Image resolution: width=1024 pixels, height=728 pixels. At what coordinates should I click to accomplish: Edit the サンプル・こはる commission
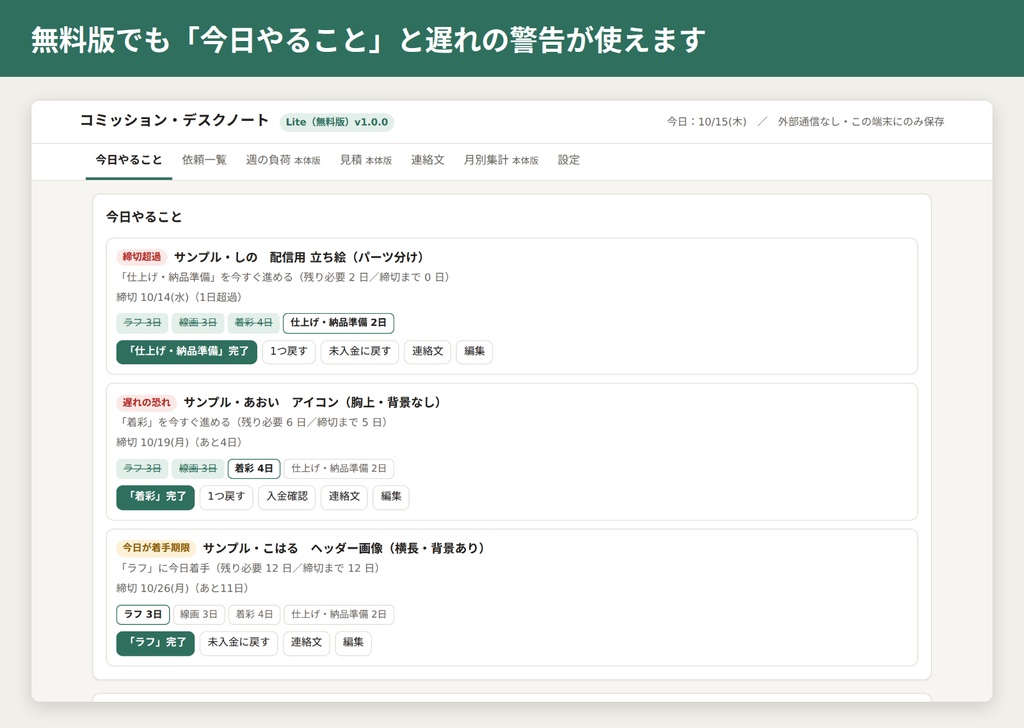point(353,643)
